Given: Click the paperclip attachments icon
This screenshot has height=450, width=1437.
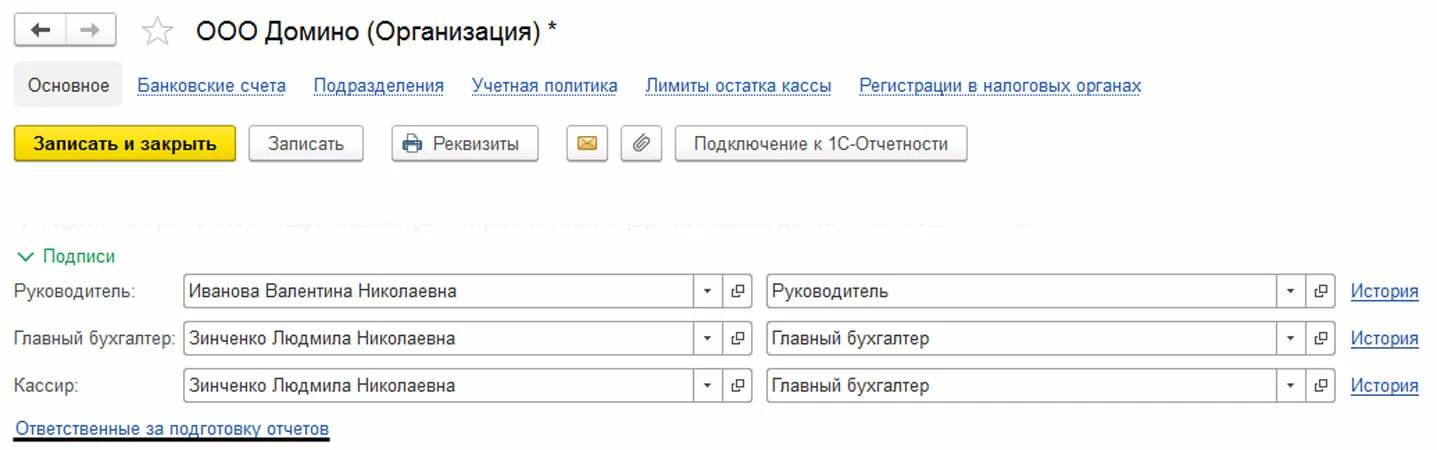Looking at the screenshot, I should [641, 144].
